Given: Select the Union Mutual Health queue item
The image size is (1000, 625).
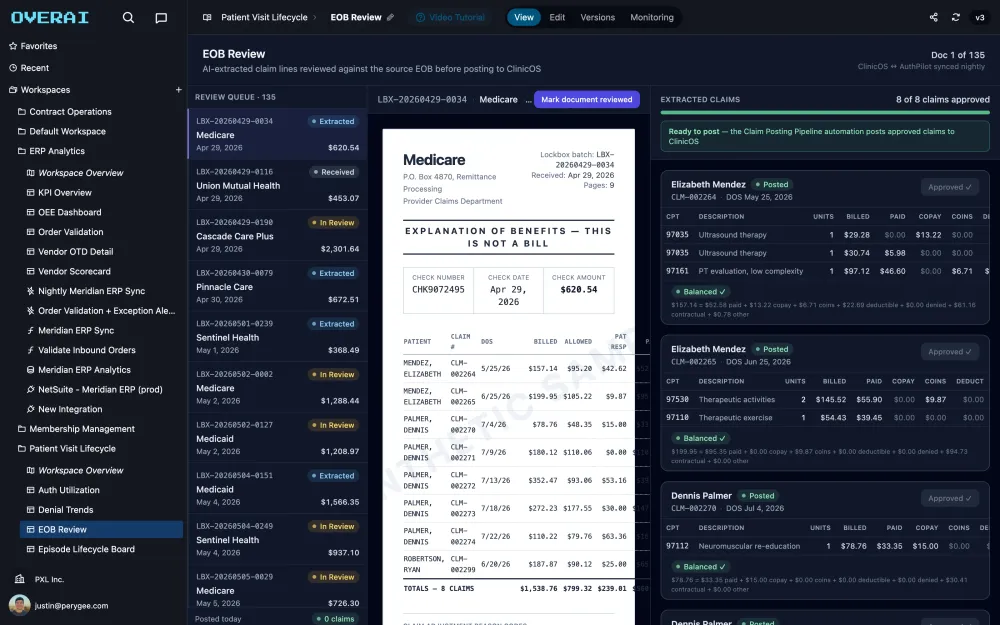Looking at the screenshot, I should (x=277, y=185).
